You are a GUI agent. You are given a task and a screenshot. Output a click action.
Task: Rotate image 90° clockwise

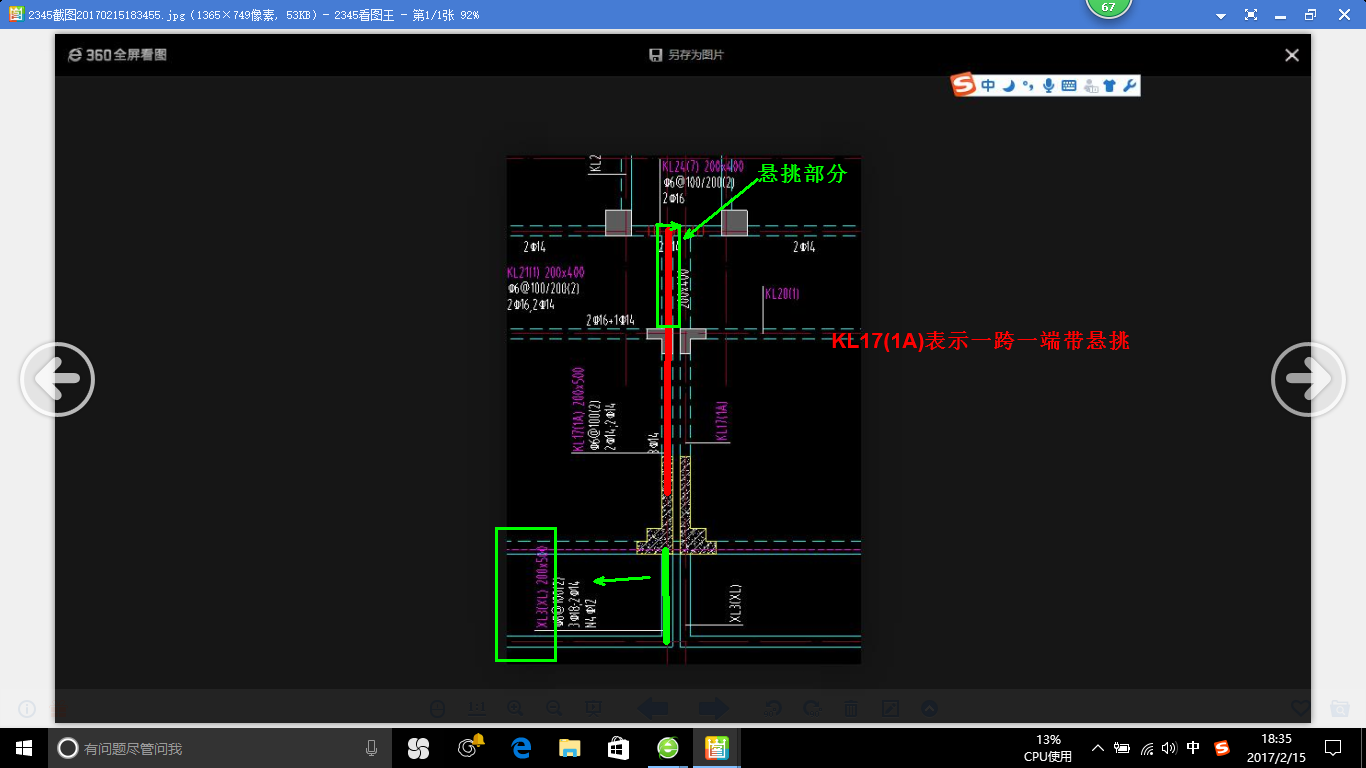tap(812, 708)
